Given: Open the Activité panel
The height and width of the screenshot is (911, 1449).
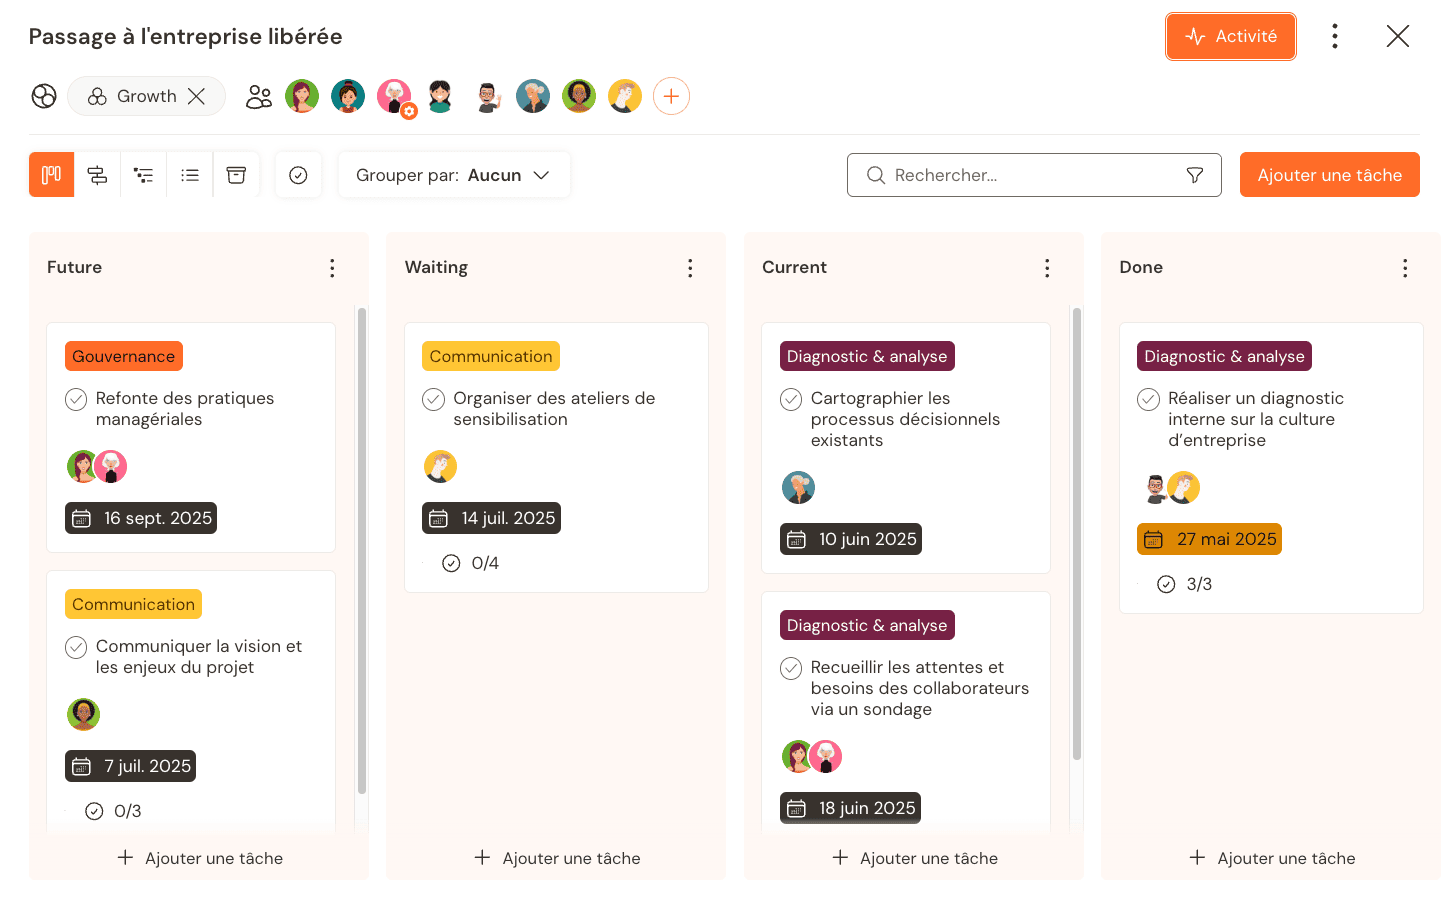Looking at the screenshot, I should [1231, 35].
